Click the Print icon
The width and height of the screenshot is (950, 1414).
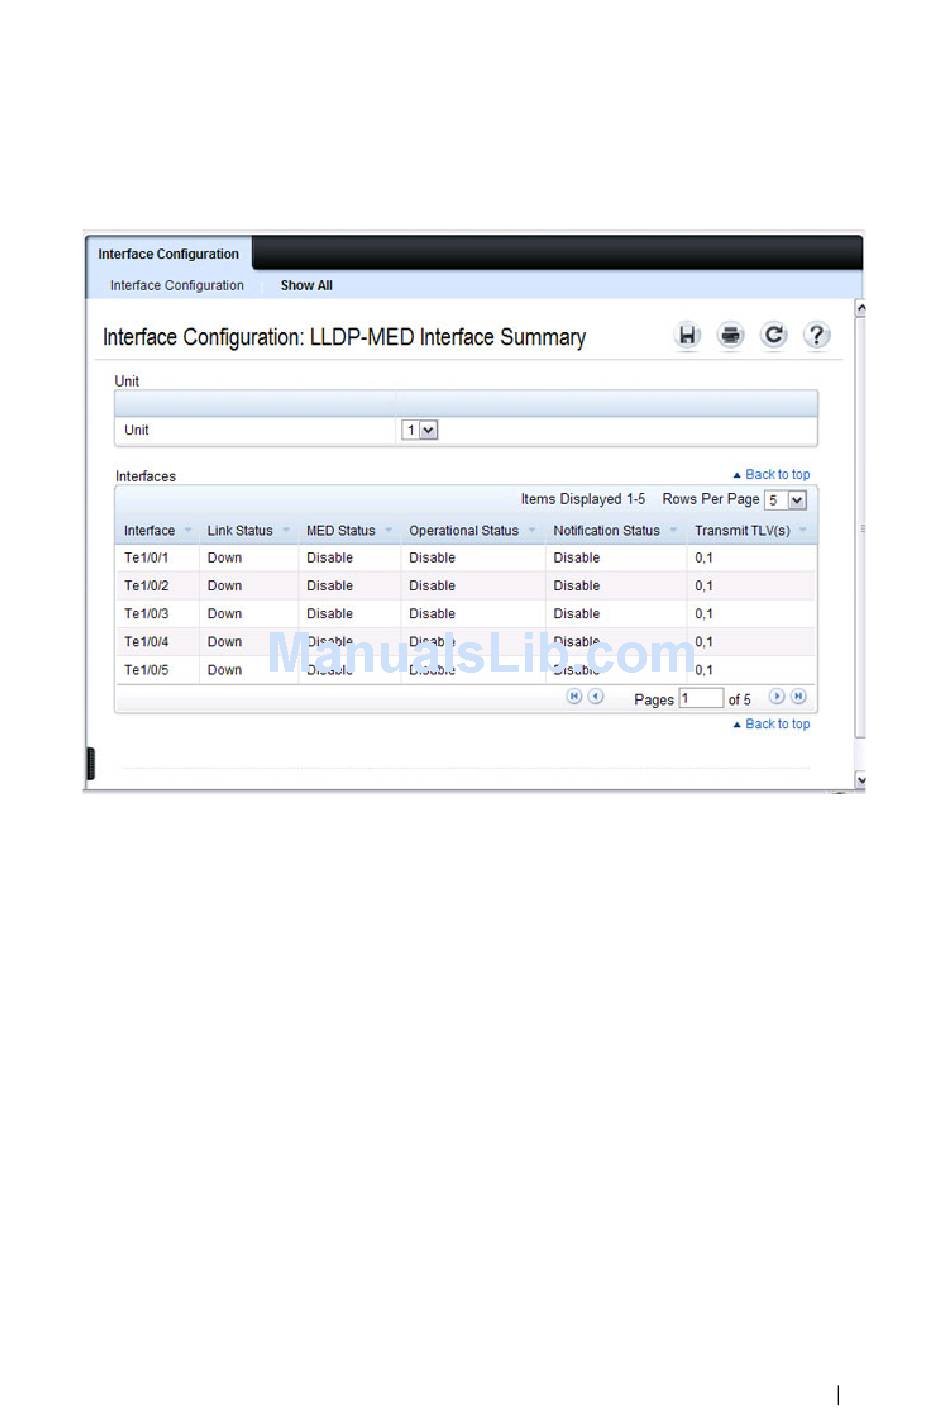tap(731, 336)
